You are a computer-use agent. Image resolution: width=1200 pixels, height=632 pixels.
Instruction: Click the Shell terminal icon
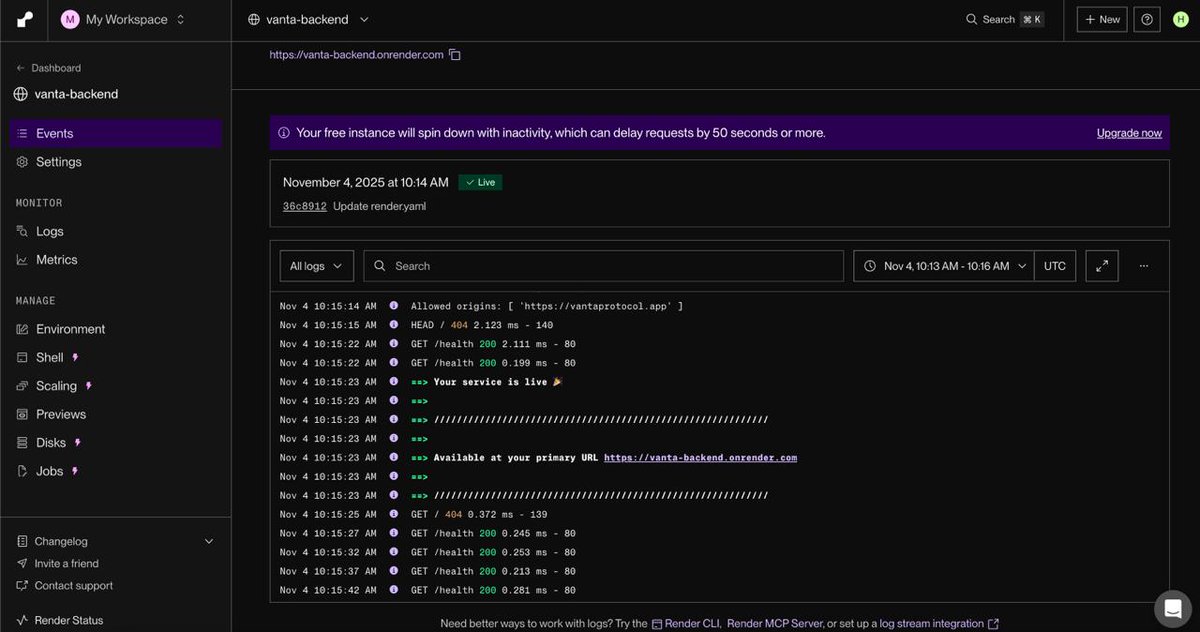tap(22, 357)
